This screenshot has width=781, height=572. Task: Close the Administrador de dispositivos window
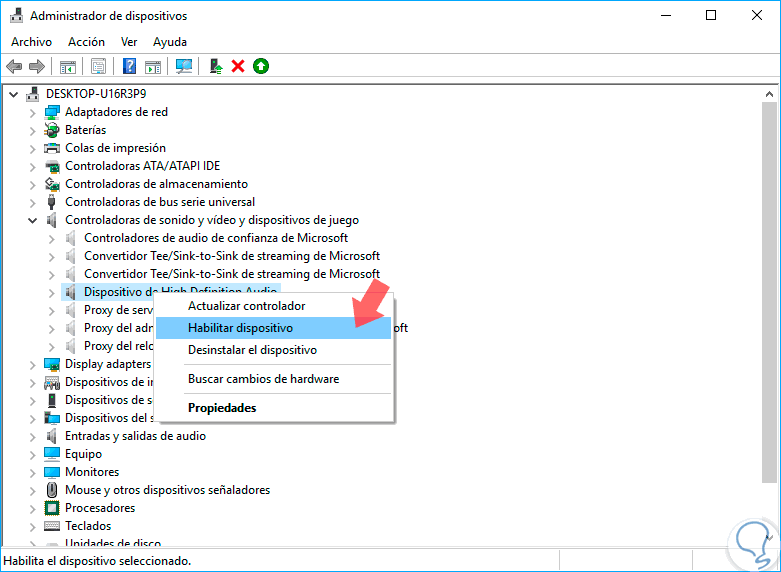757,15
